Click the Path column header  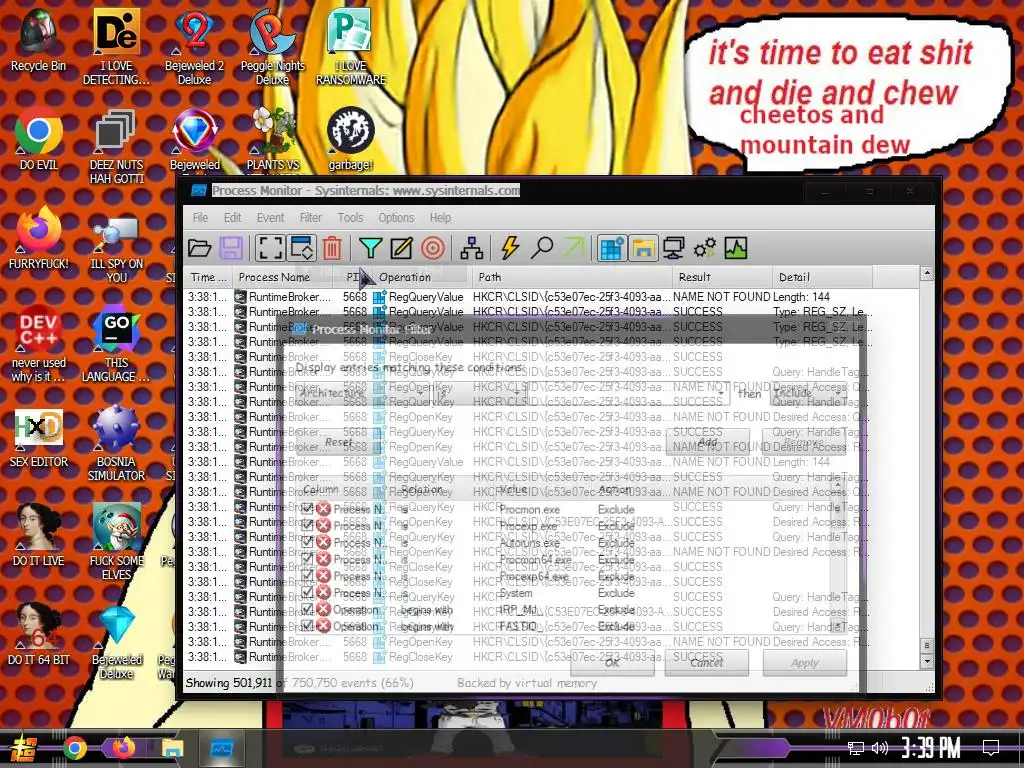tap(572, 277)
